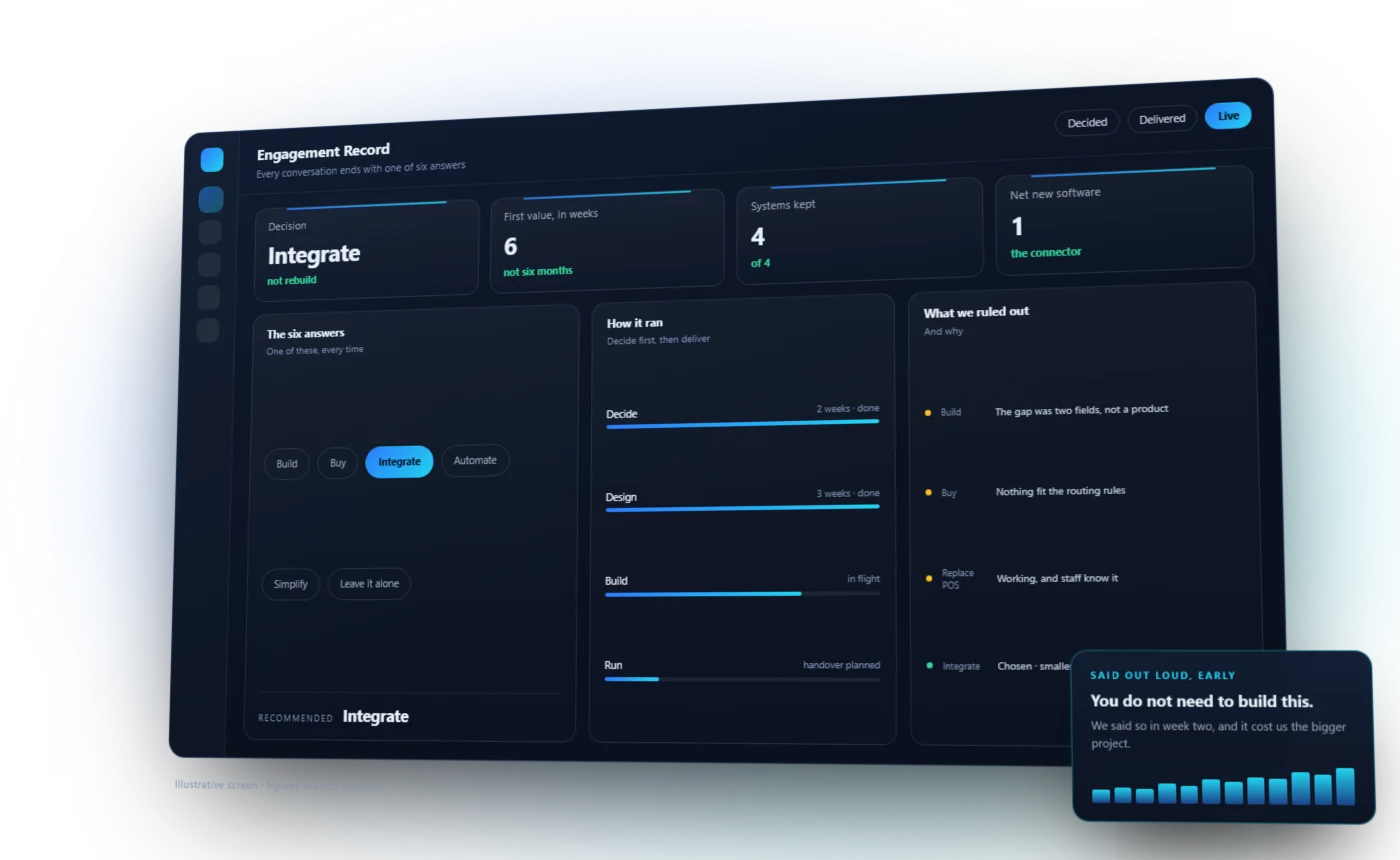Click "the connector" green caption
Image resolution: width=1400 pixels, height=860 pixels.
coord(1046,253)
